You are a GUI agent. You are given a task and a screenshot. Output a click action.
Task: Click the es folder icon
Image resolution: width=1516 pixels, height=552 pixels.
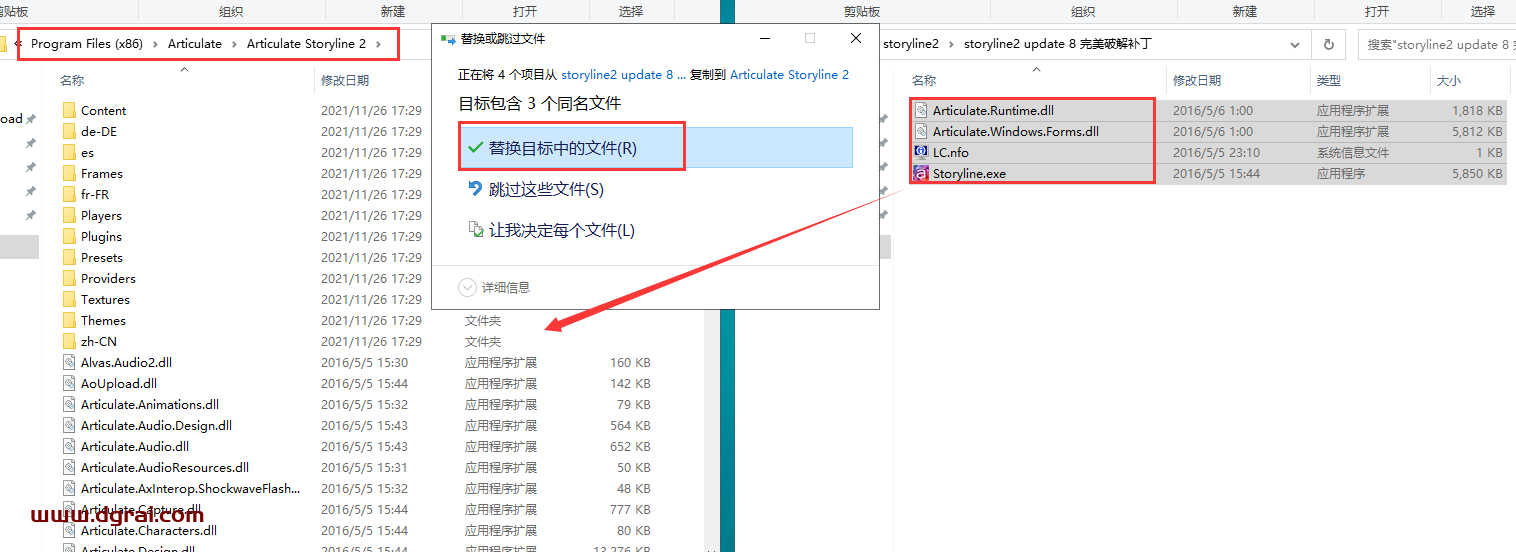point(69,152)
